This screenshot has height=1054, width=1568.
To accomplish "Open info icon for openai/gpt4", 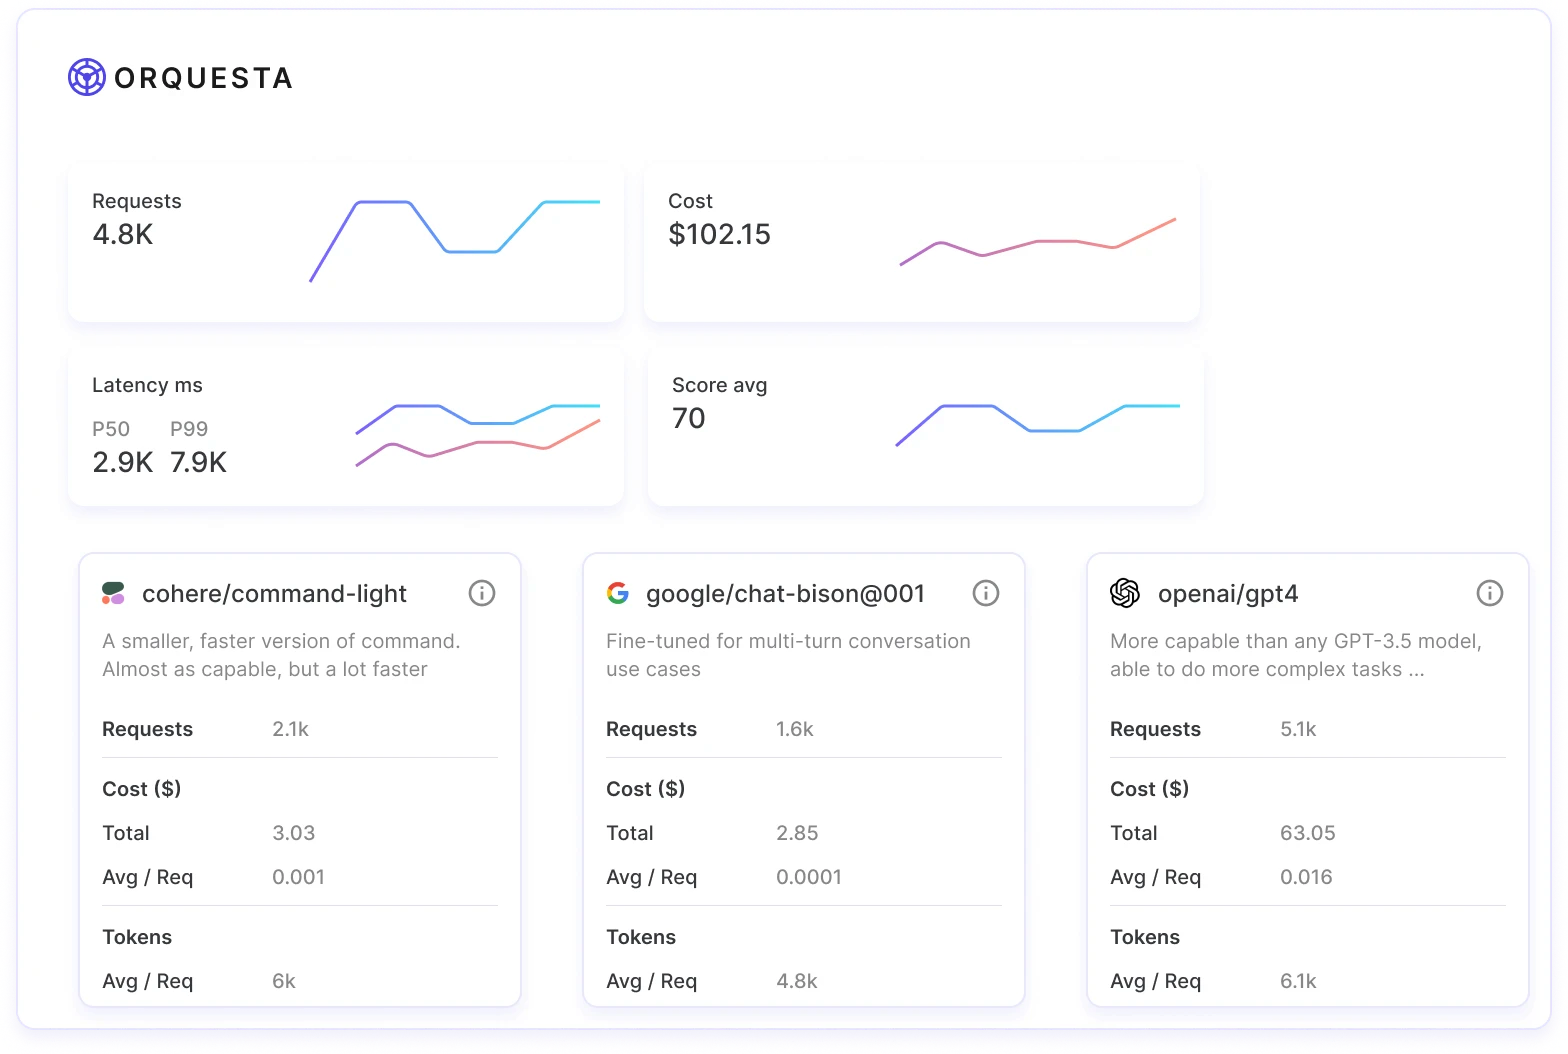I will tap(1490, 593).
